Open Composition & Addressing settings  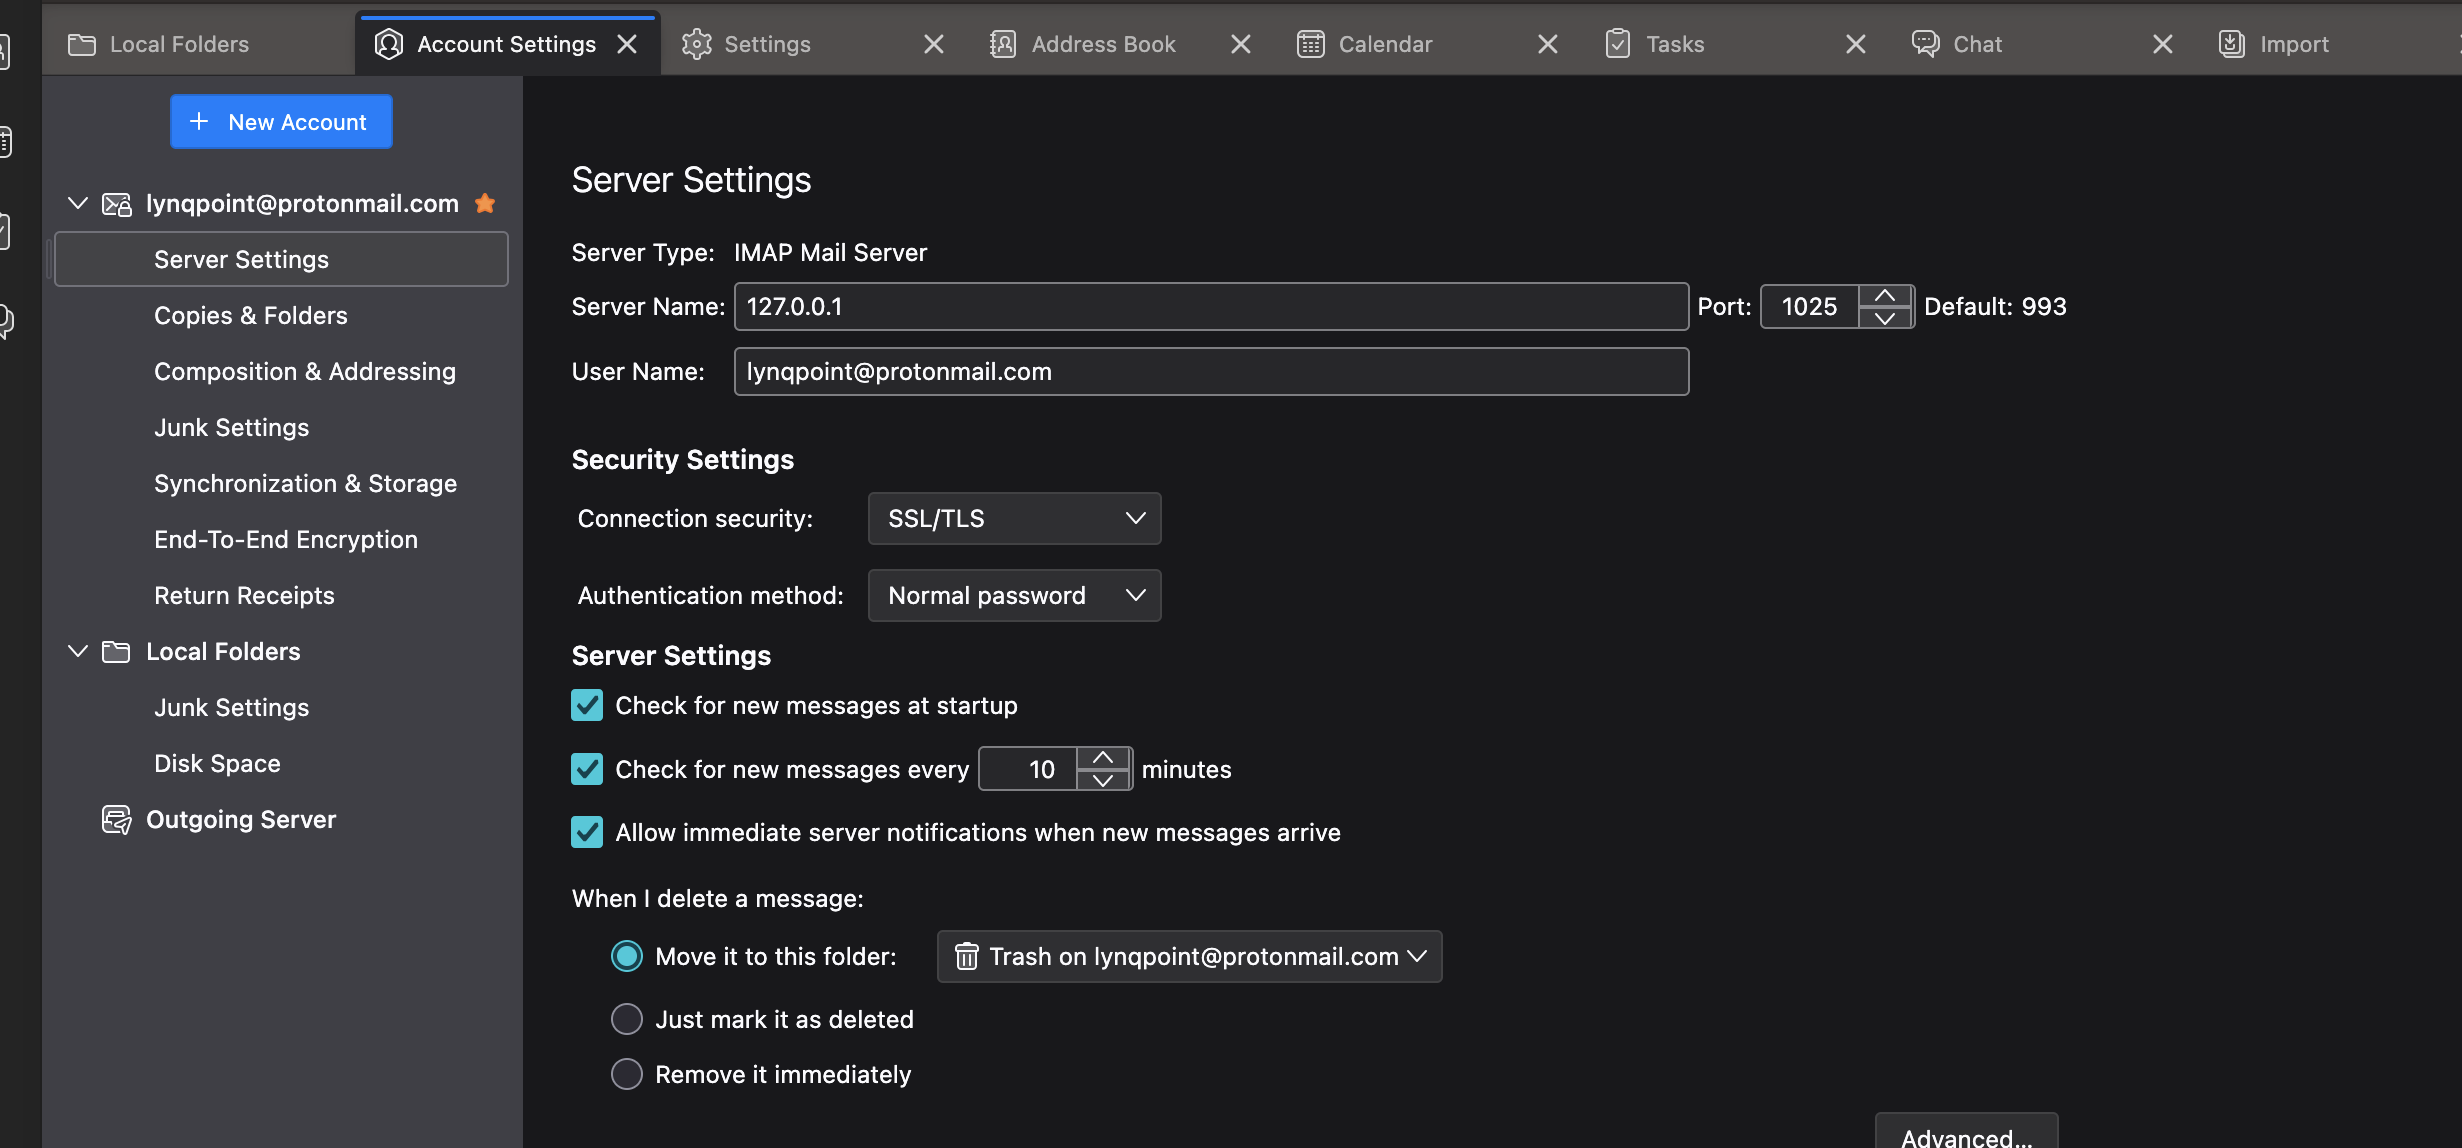coord(280,371)
